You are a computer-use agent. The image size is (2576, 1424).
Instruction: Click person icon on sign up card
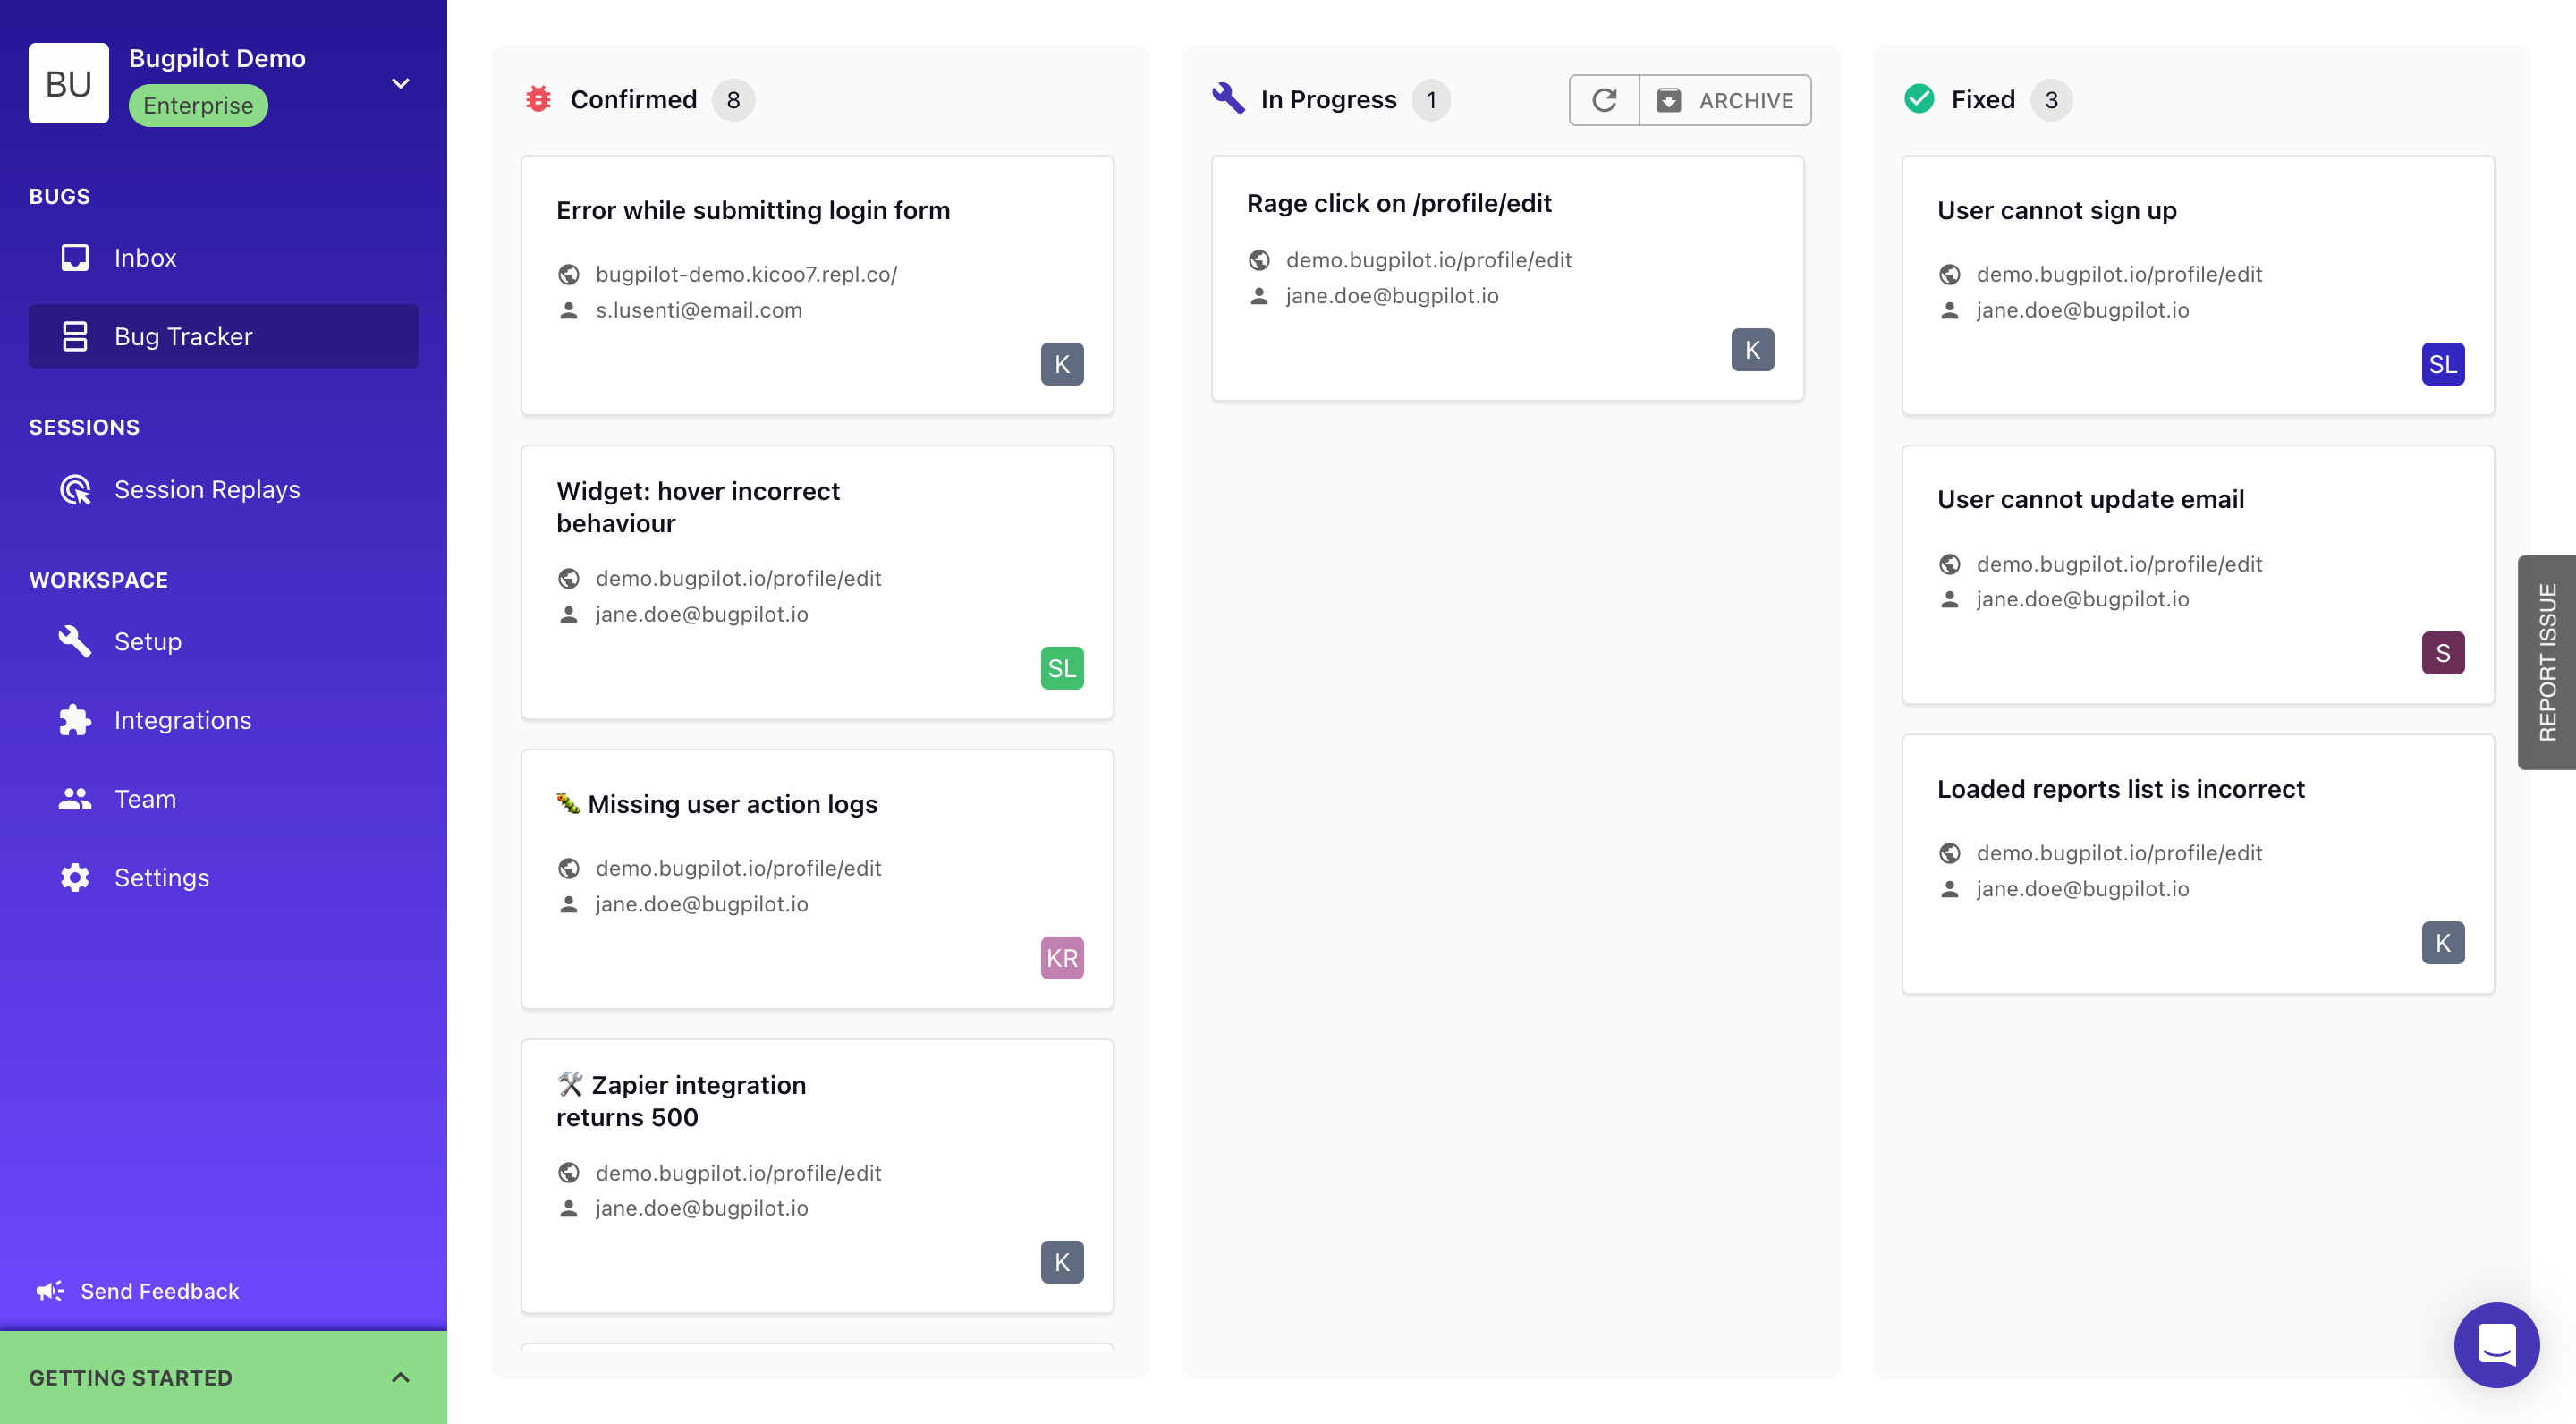point(1950,310)
